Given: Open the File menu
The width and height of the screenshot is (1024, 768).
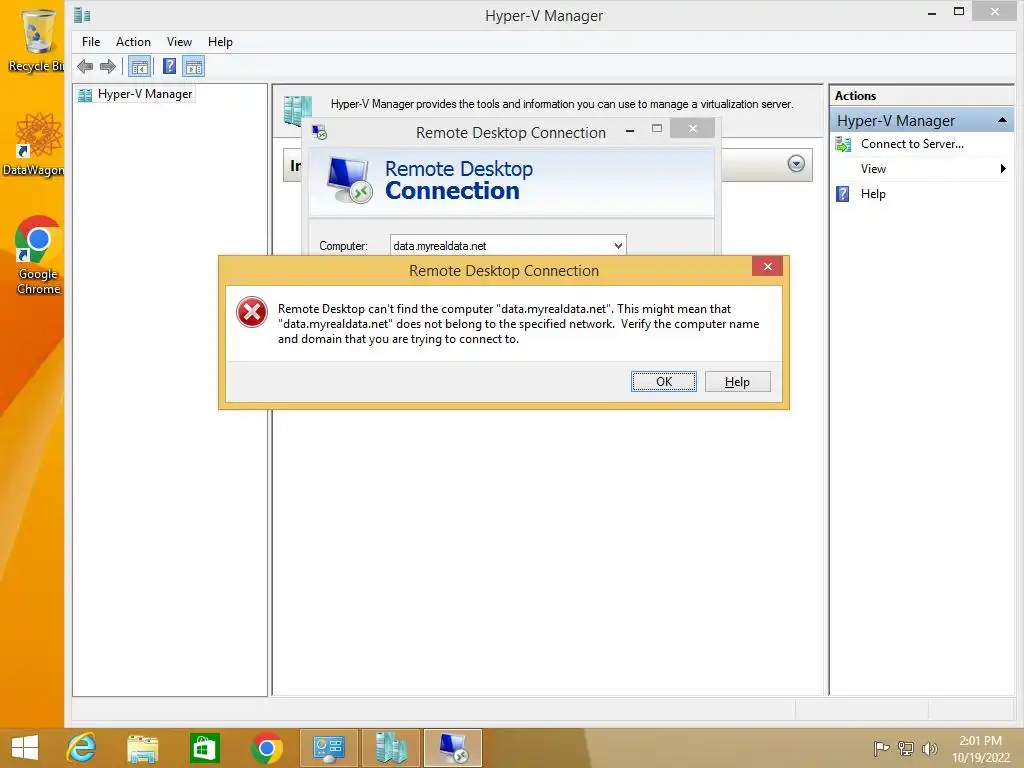Looking at the screenshot, I should tap(91, 42).
